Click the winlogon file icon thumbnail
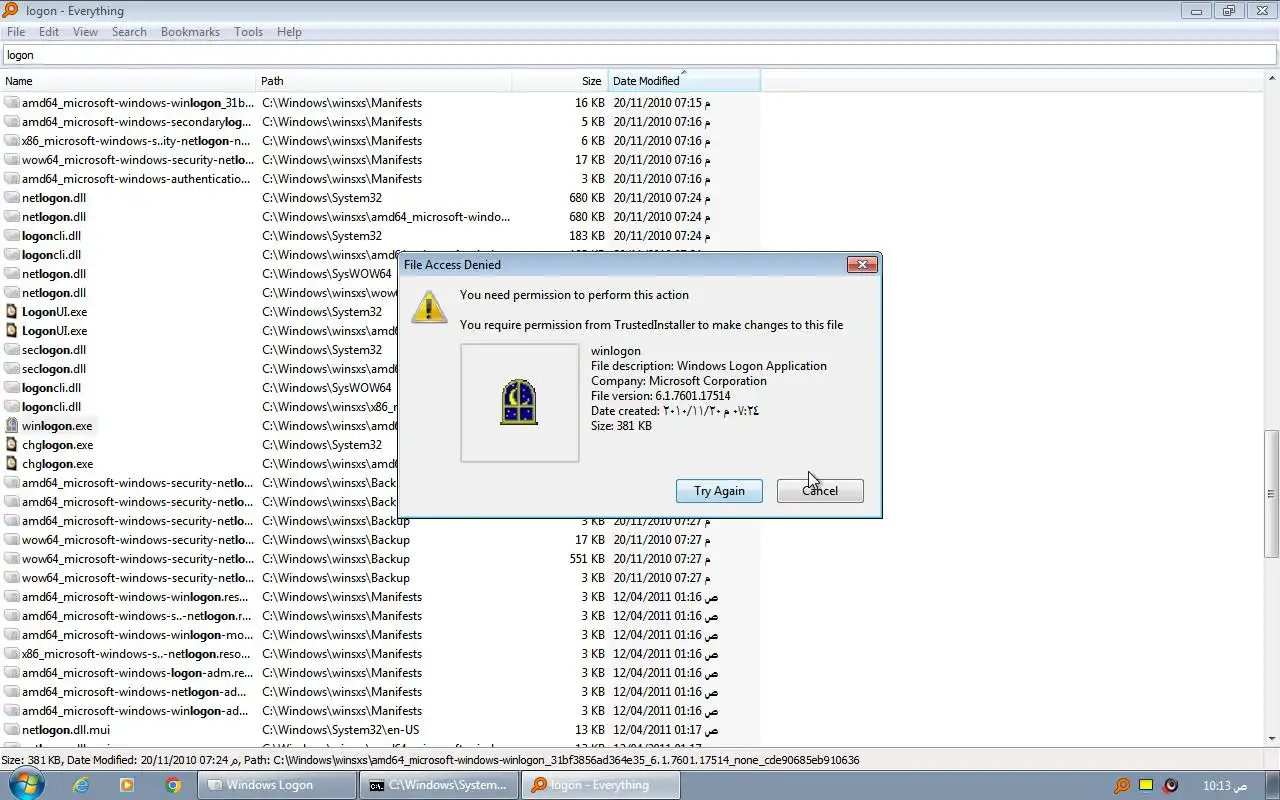Image resolution: width=1280 pixels, height=800 pixels. (519, 402)
